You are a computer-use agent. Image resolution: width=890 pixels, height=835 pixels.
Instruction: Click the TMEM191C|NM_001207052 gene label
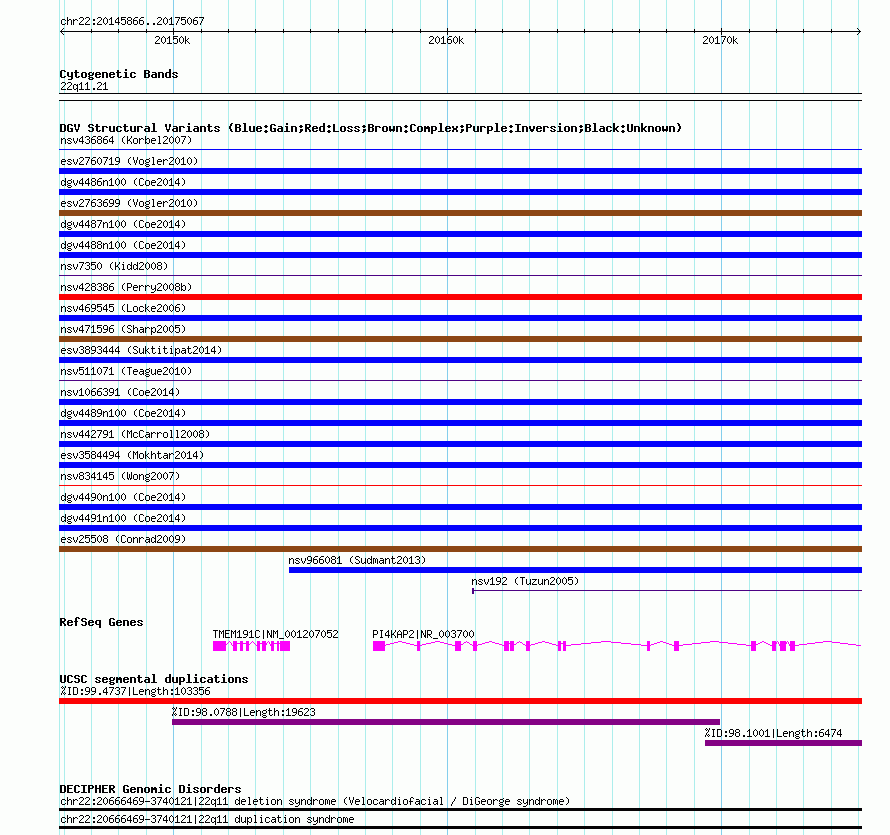click(275, 634)
